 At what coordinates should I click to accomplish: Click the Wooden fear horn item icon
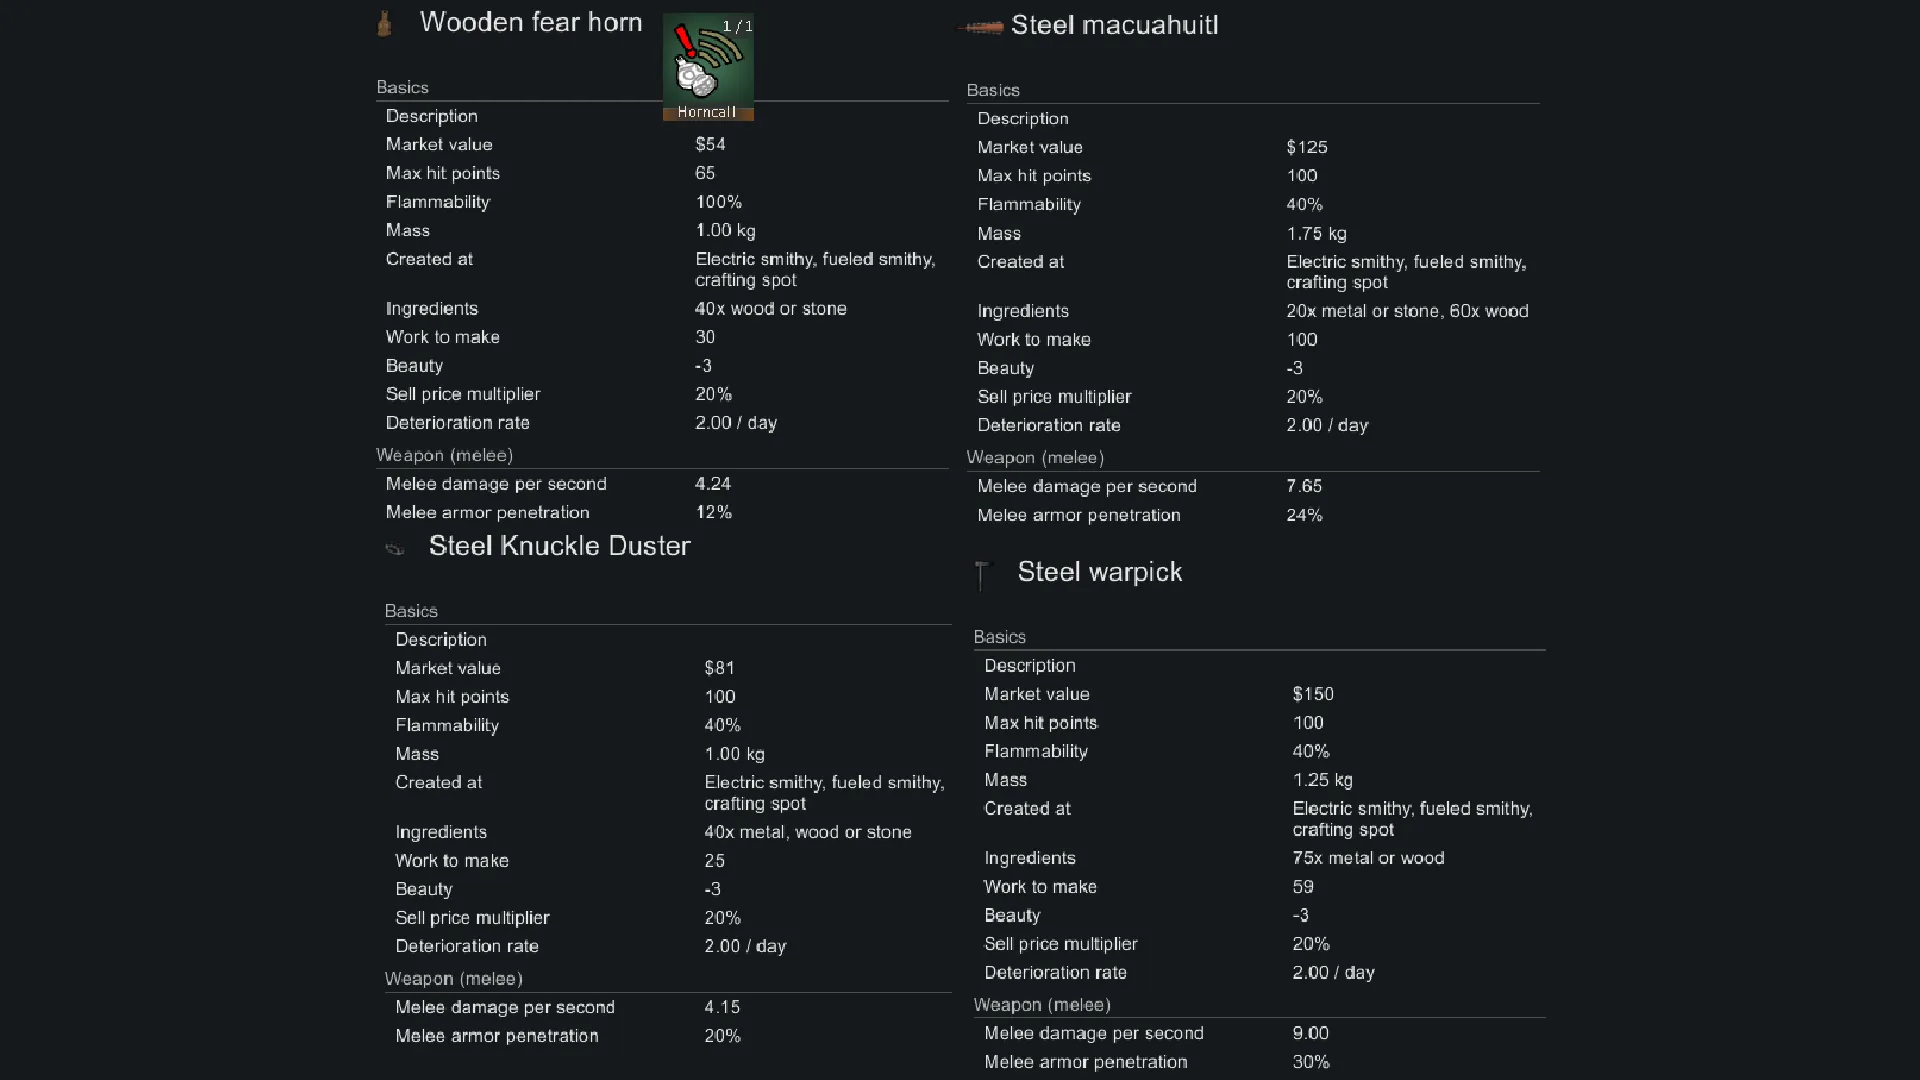click(384, 23)
